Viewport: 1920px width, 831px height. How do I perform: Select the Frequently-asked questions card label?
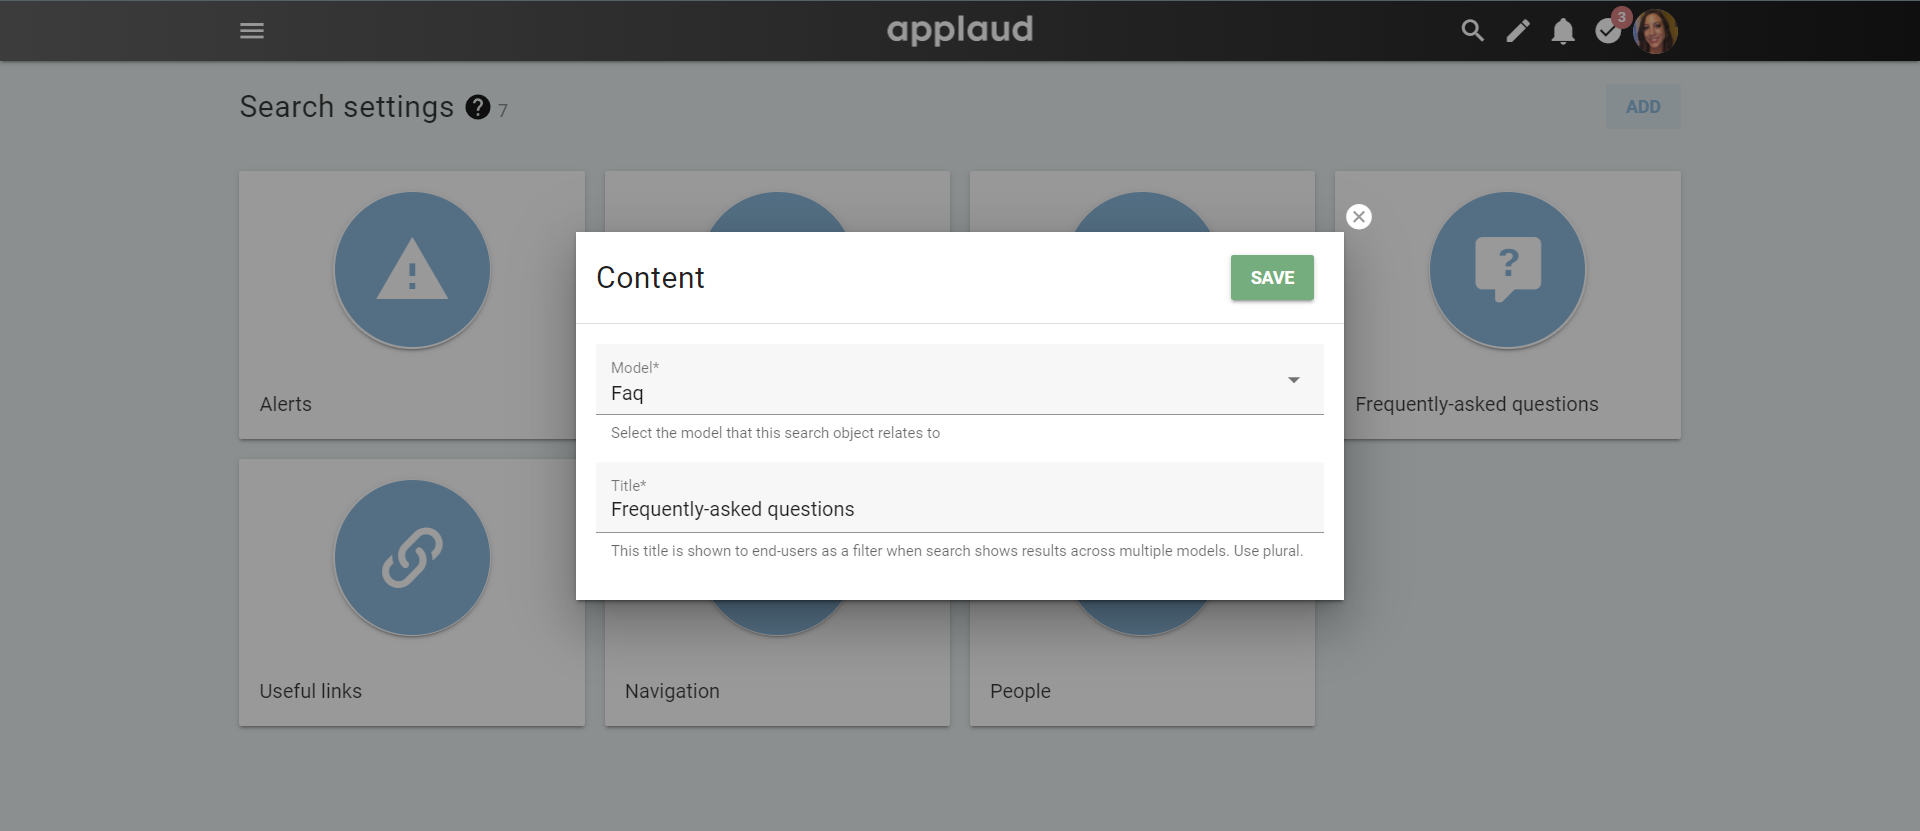1477,404
